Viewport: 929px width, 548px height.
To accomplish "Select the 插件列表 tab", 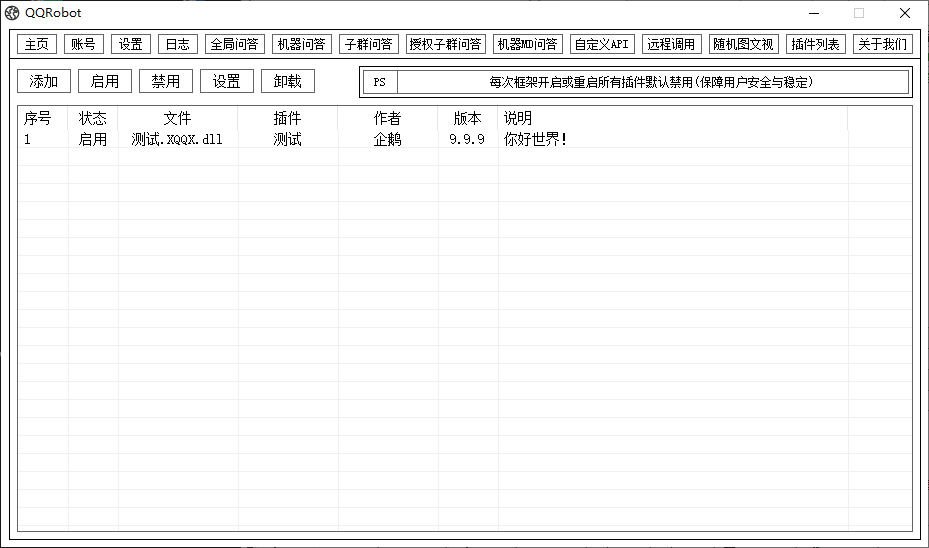I will point(816,44).
